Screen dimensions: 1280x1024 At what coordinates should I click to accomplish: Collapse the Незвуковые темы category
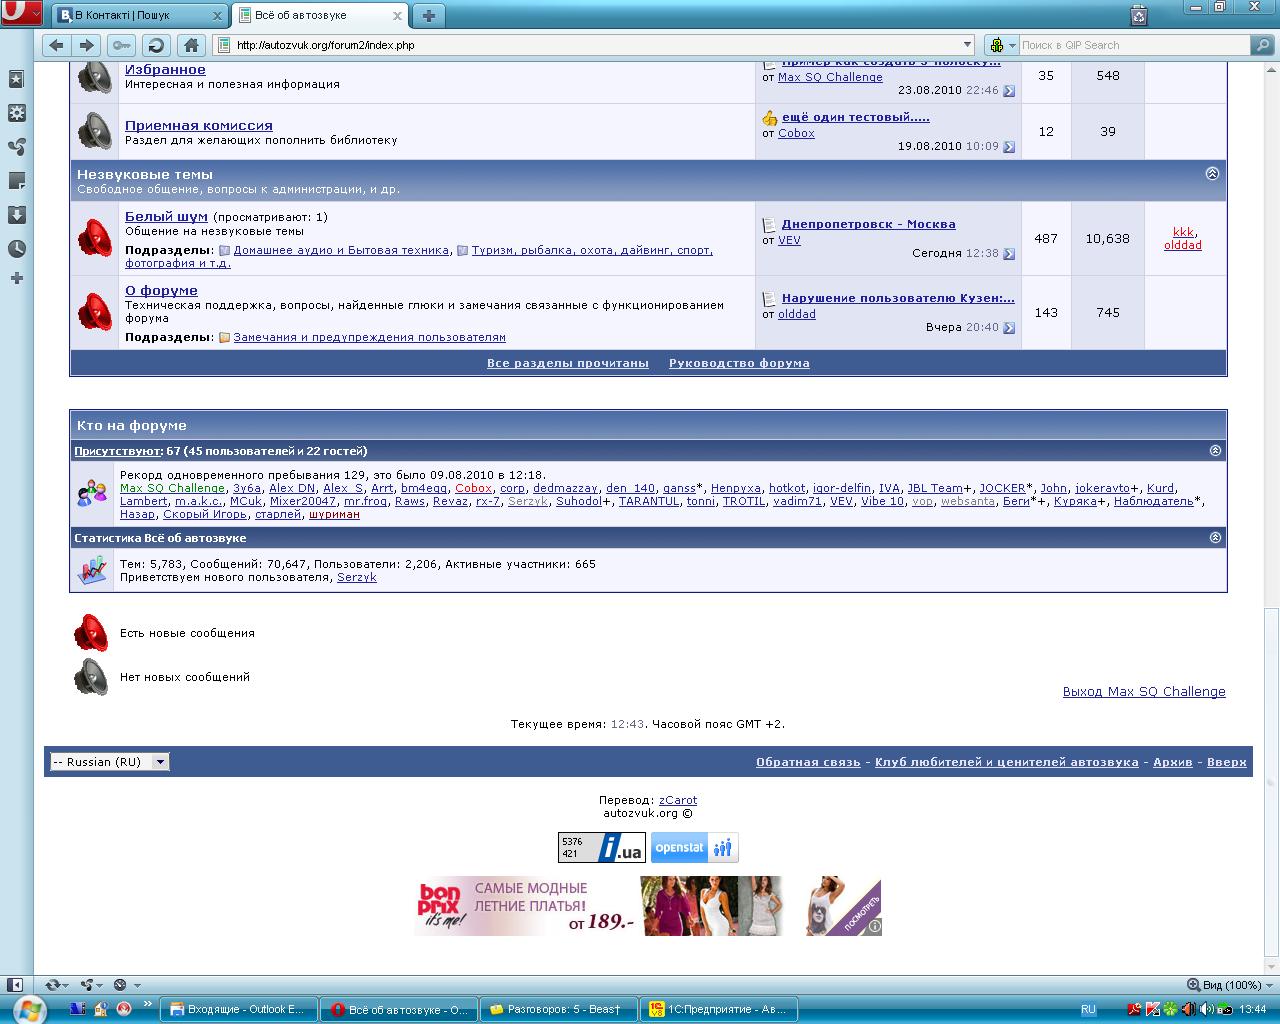click(1212, 173)
